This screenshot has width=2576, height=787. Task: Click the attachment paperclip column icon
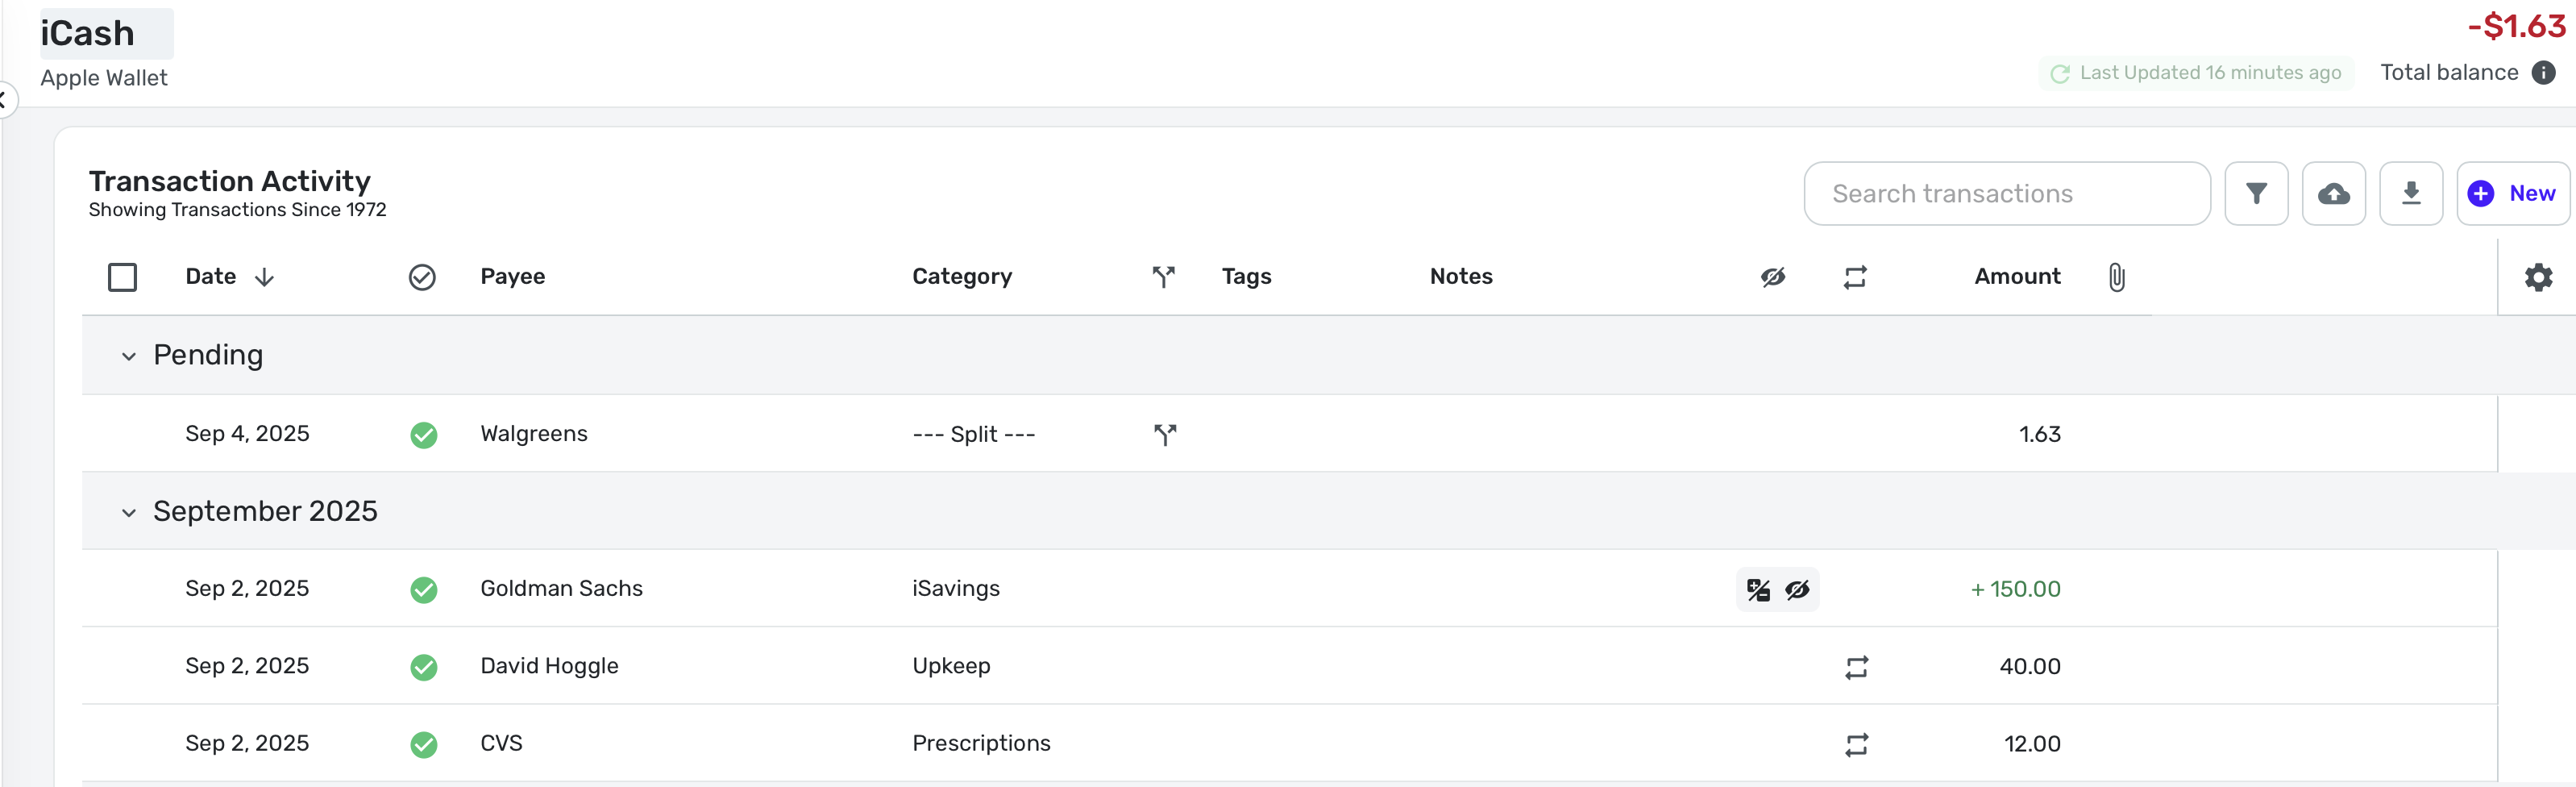[x=2116, y=277]
